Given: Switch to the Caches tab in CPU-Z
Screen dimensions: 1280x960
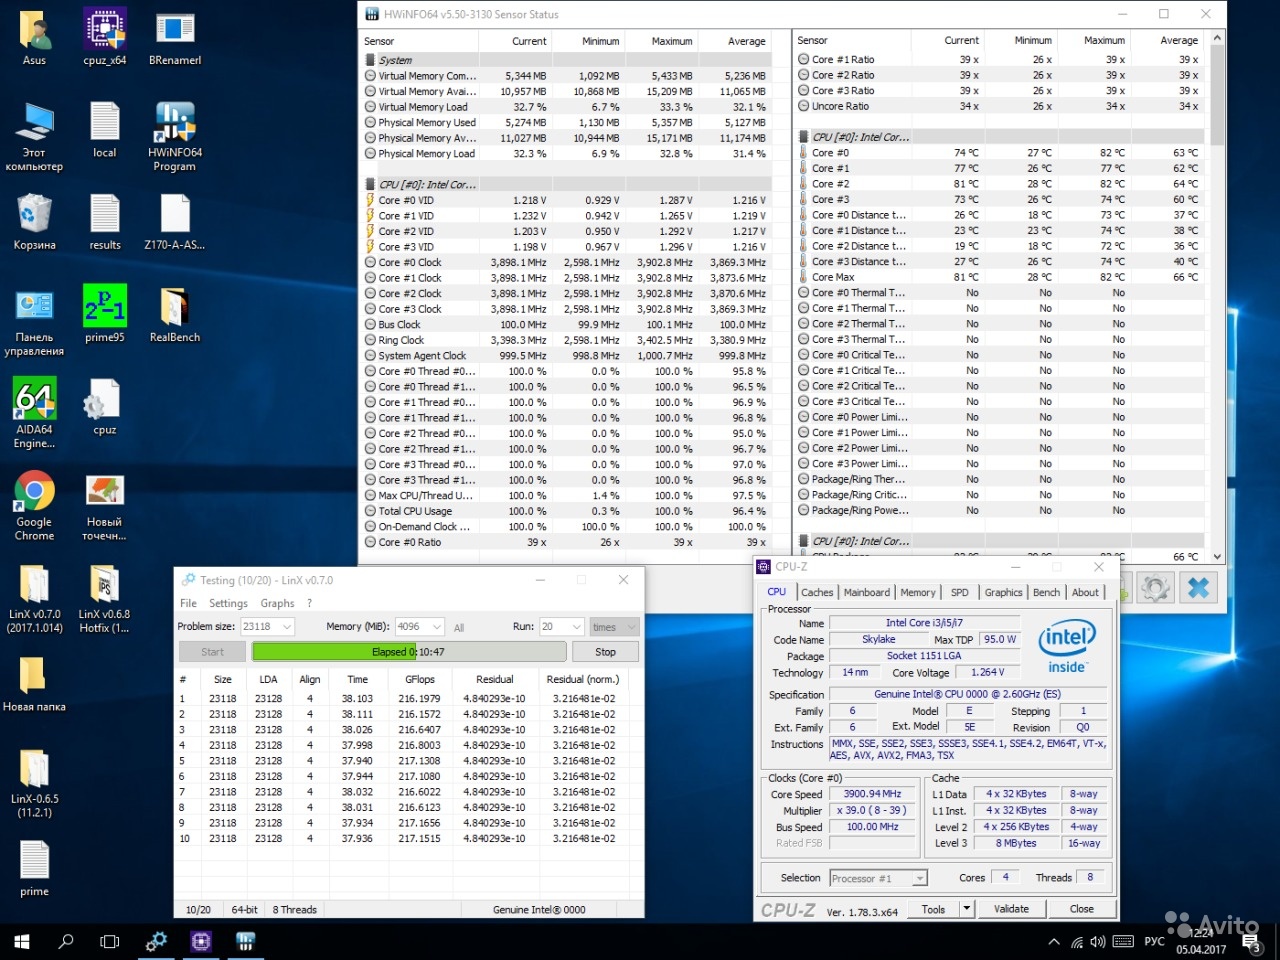Looking at the screenshot, I should (817, 592).
